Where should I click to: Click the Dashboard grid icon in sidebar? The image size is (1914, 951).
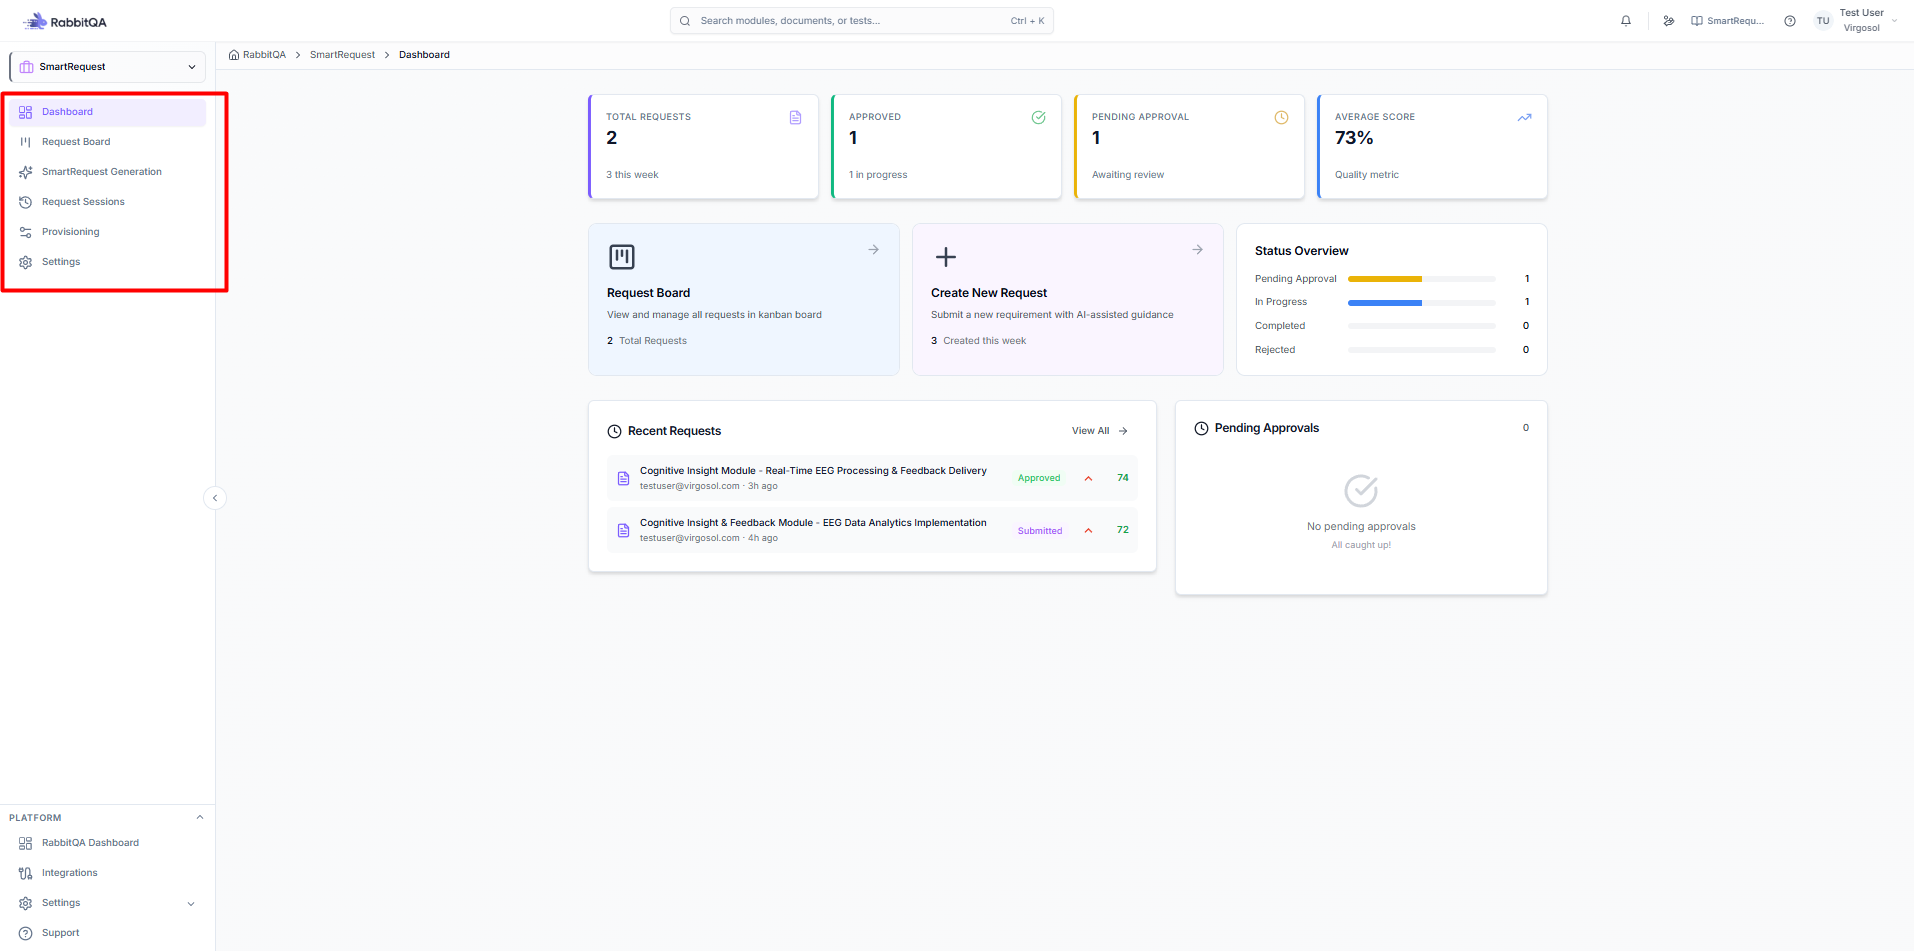pos(26,112)
